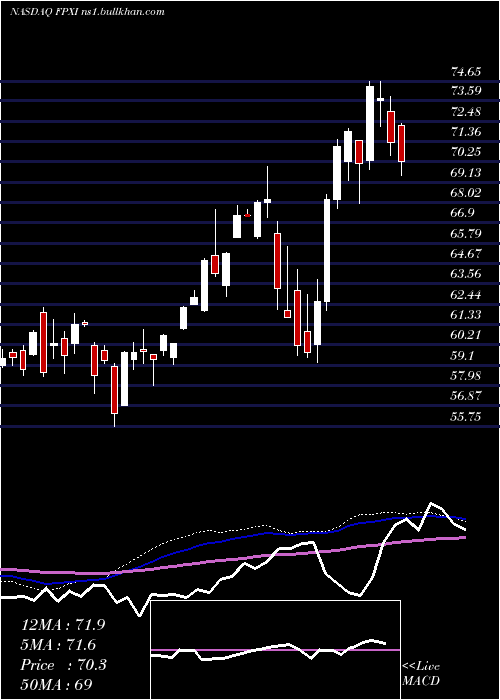Click the tallest white candle near 73.59
Image resolution: width=500 pixels, height=700 pixels.
(x=370, y=123)
